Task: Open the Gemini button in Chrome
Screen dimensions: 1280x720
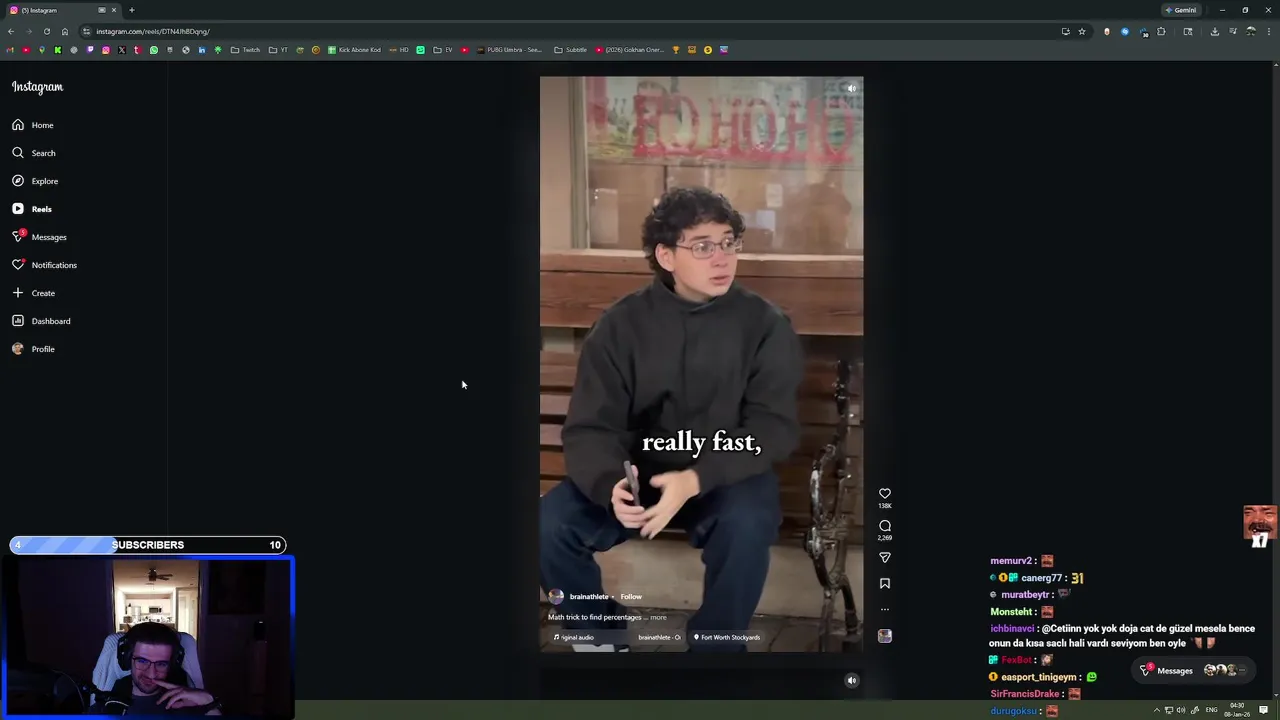Action: [1181, 10]
